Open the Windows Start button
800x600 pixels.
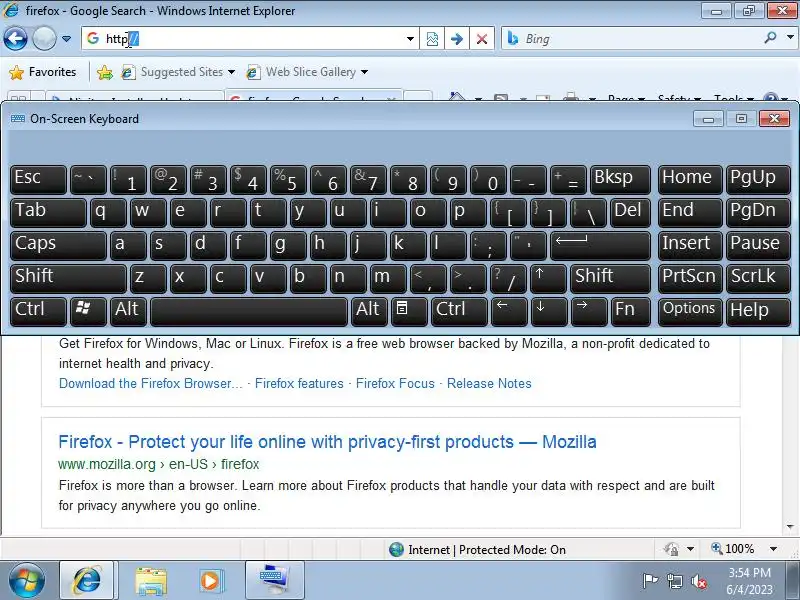pos(26,580)
